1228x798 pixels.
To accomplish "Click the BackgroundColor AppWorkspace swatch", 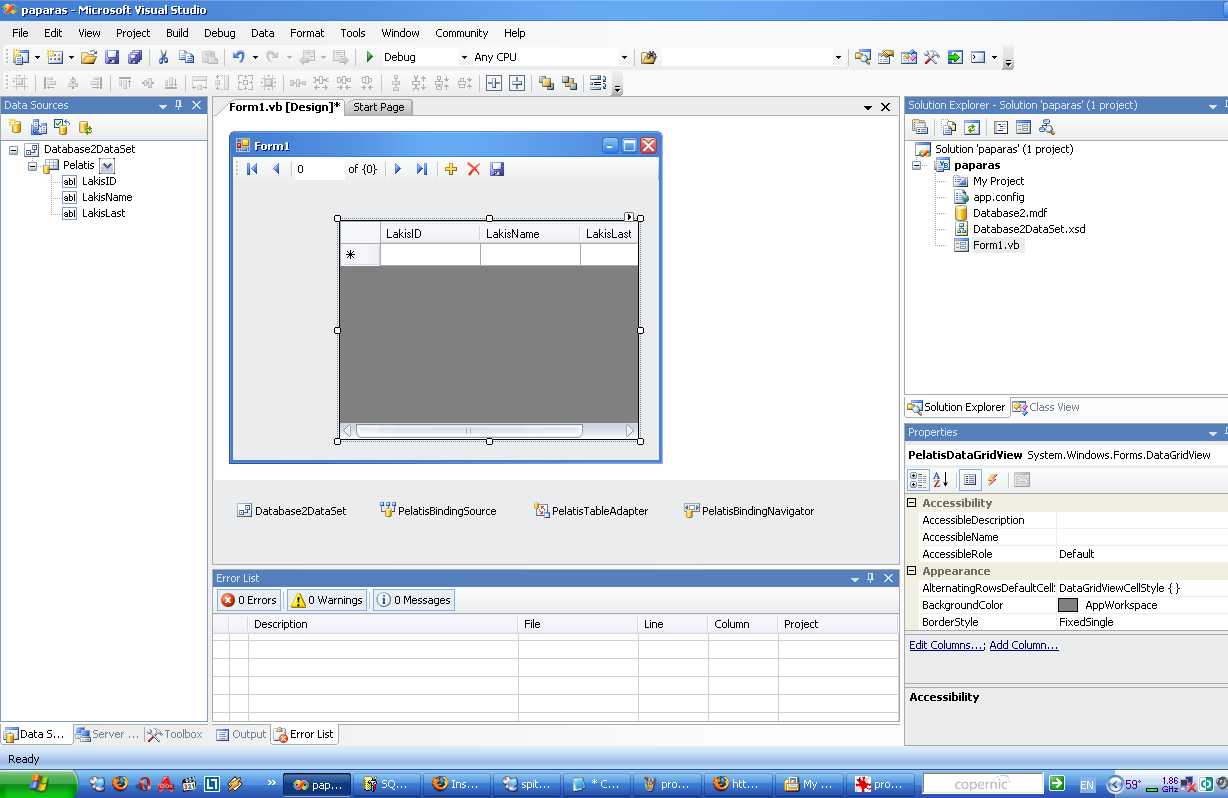I will click(x=1068, y=605).
